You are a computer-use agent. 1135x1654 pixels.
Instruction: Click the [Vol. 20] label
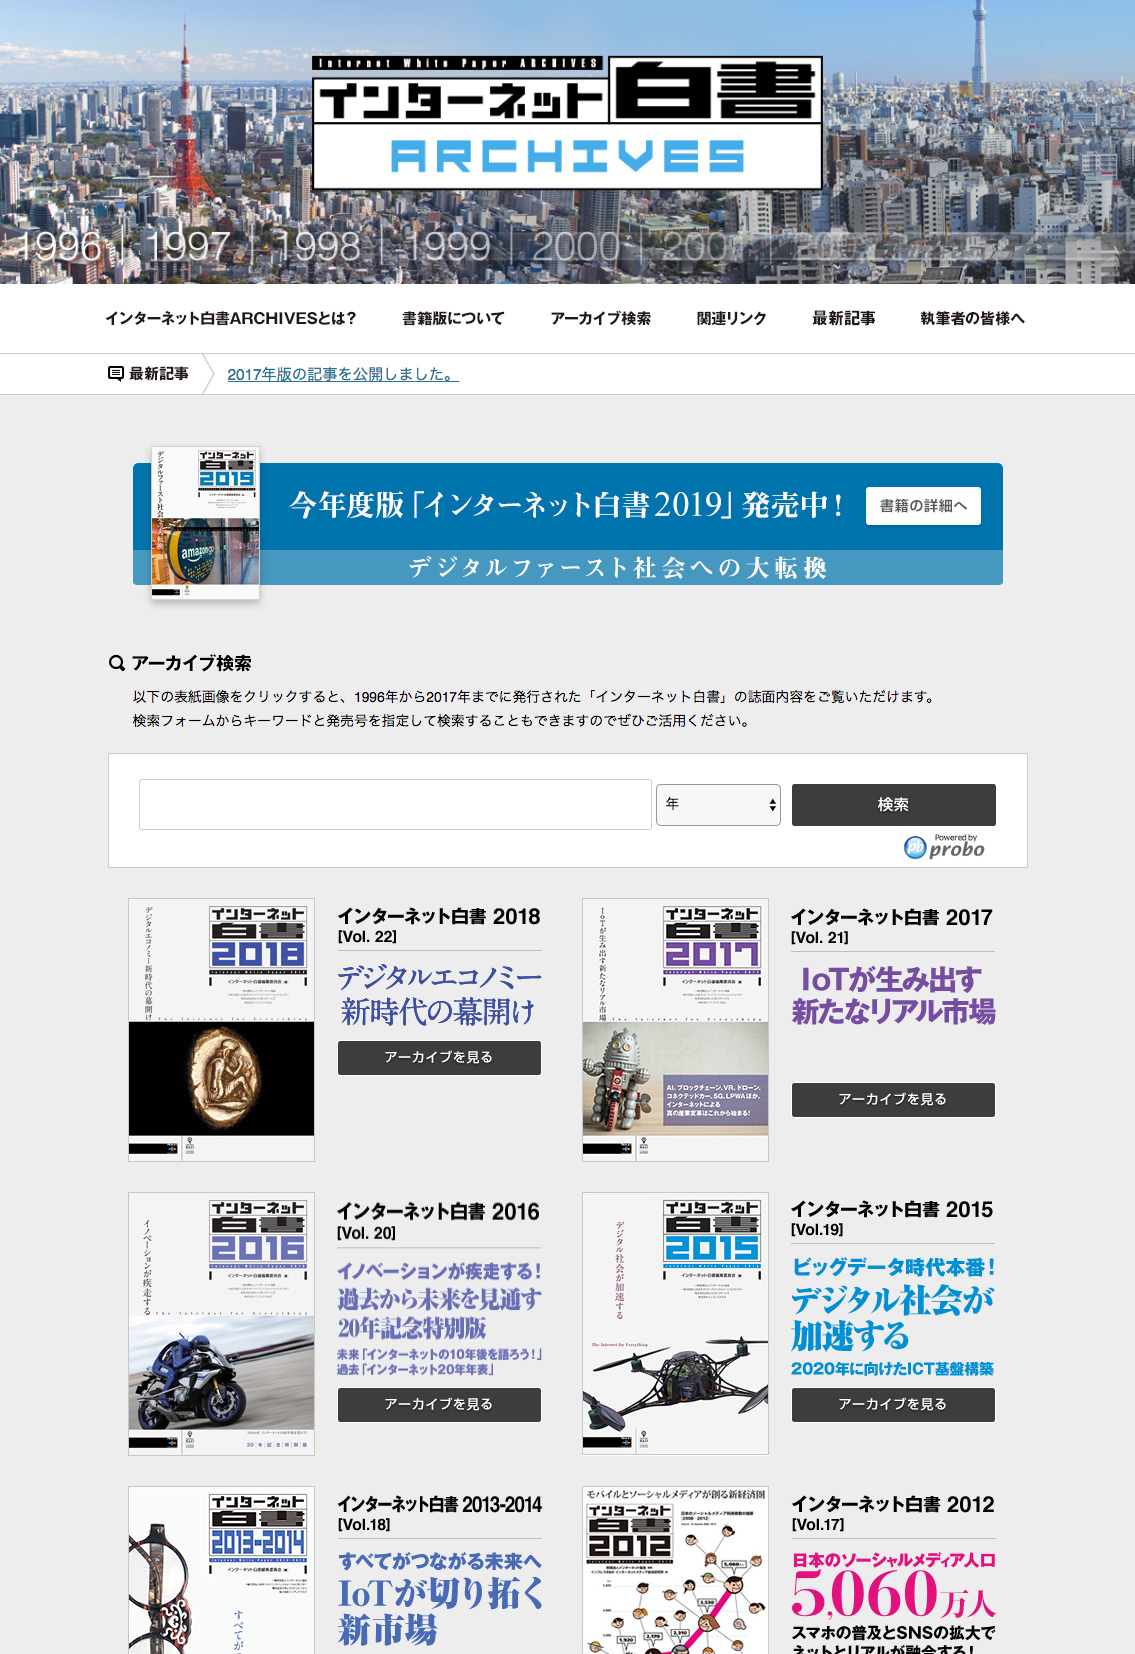[x=367, y=1234]
